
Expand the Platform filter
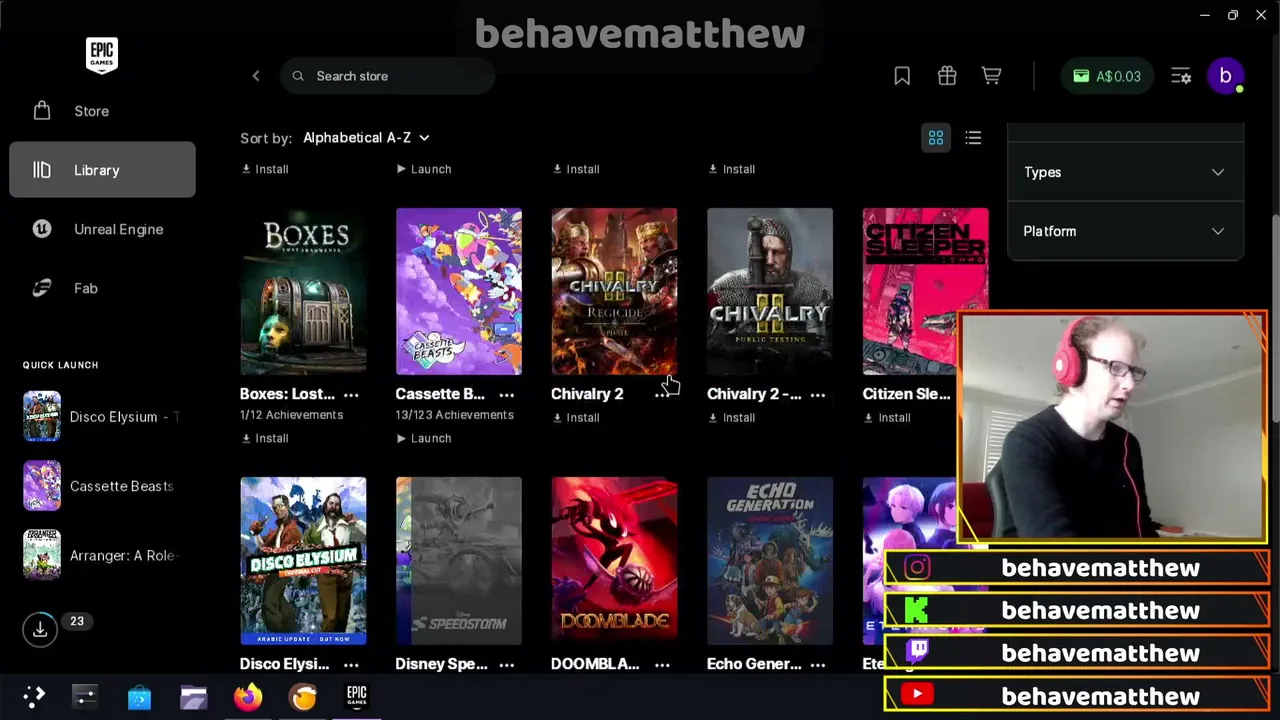click(1124, 231)
